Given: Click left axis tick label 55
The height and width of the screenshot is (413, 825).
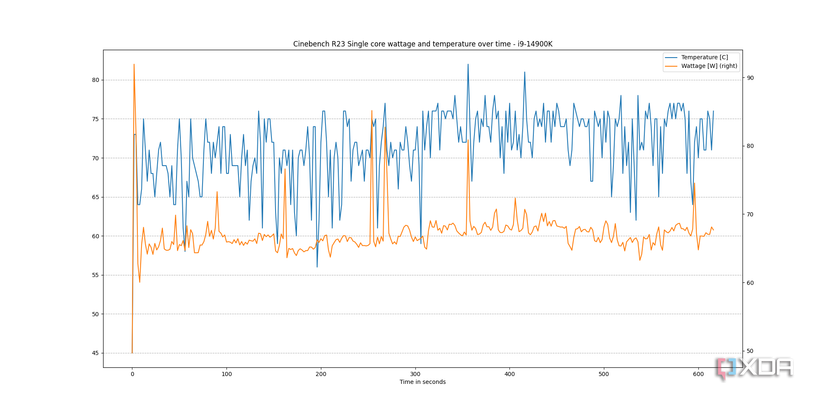Looking at the screenshot, I should coord(96,275).
